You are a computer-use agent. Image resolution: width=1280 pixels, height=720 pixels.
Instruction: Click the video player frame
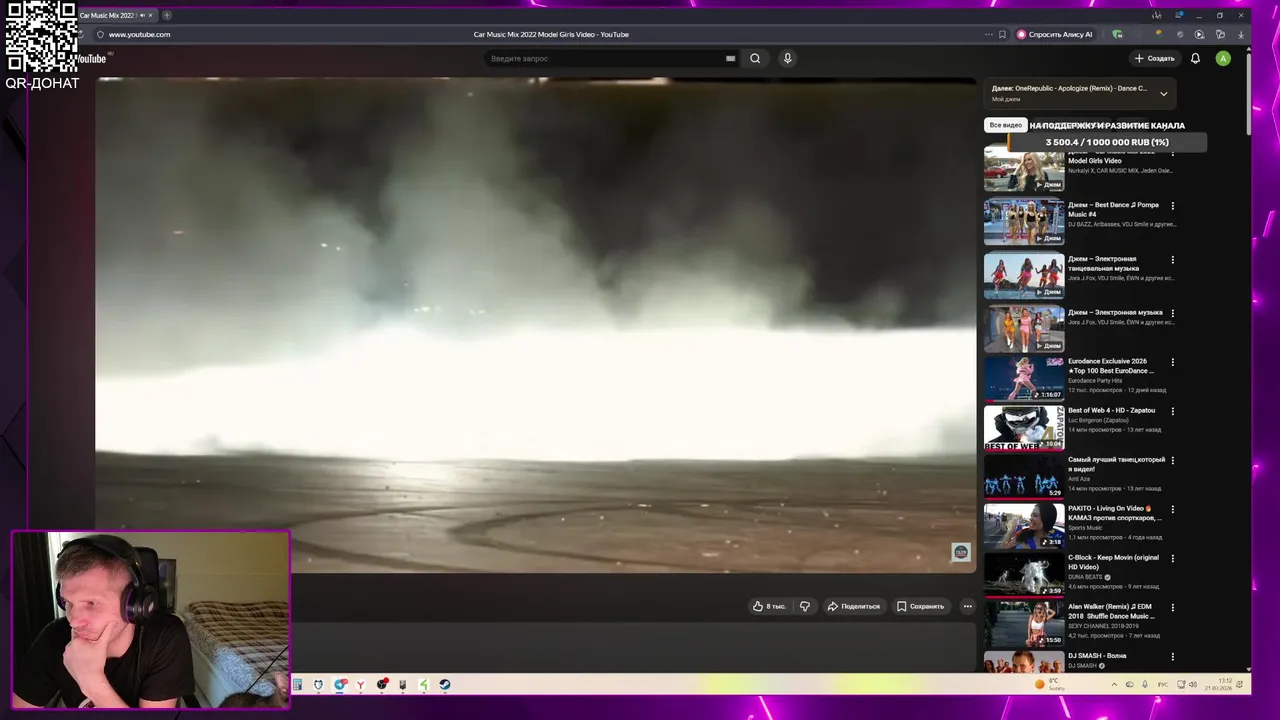(x=535, y=325)
